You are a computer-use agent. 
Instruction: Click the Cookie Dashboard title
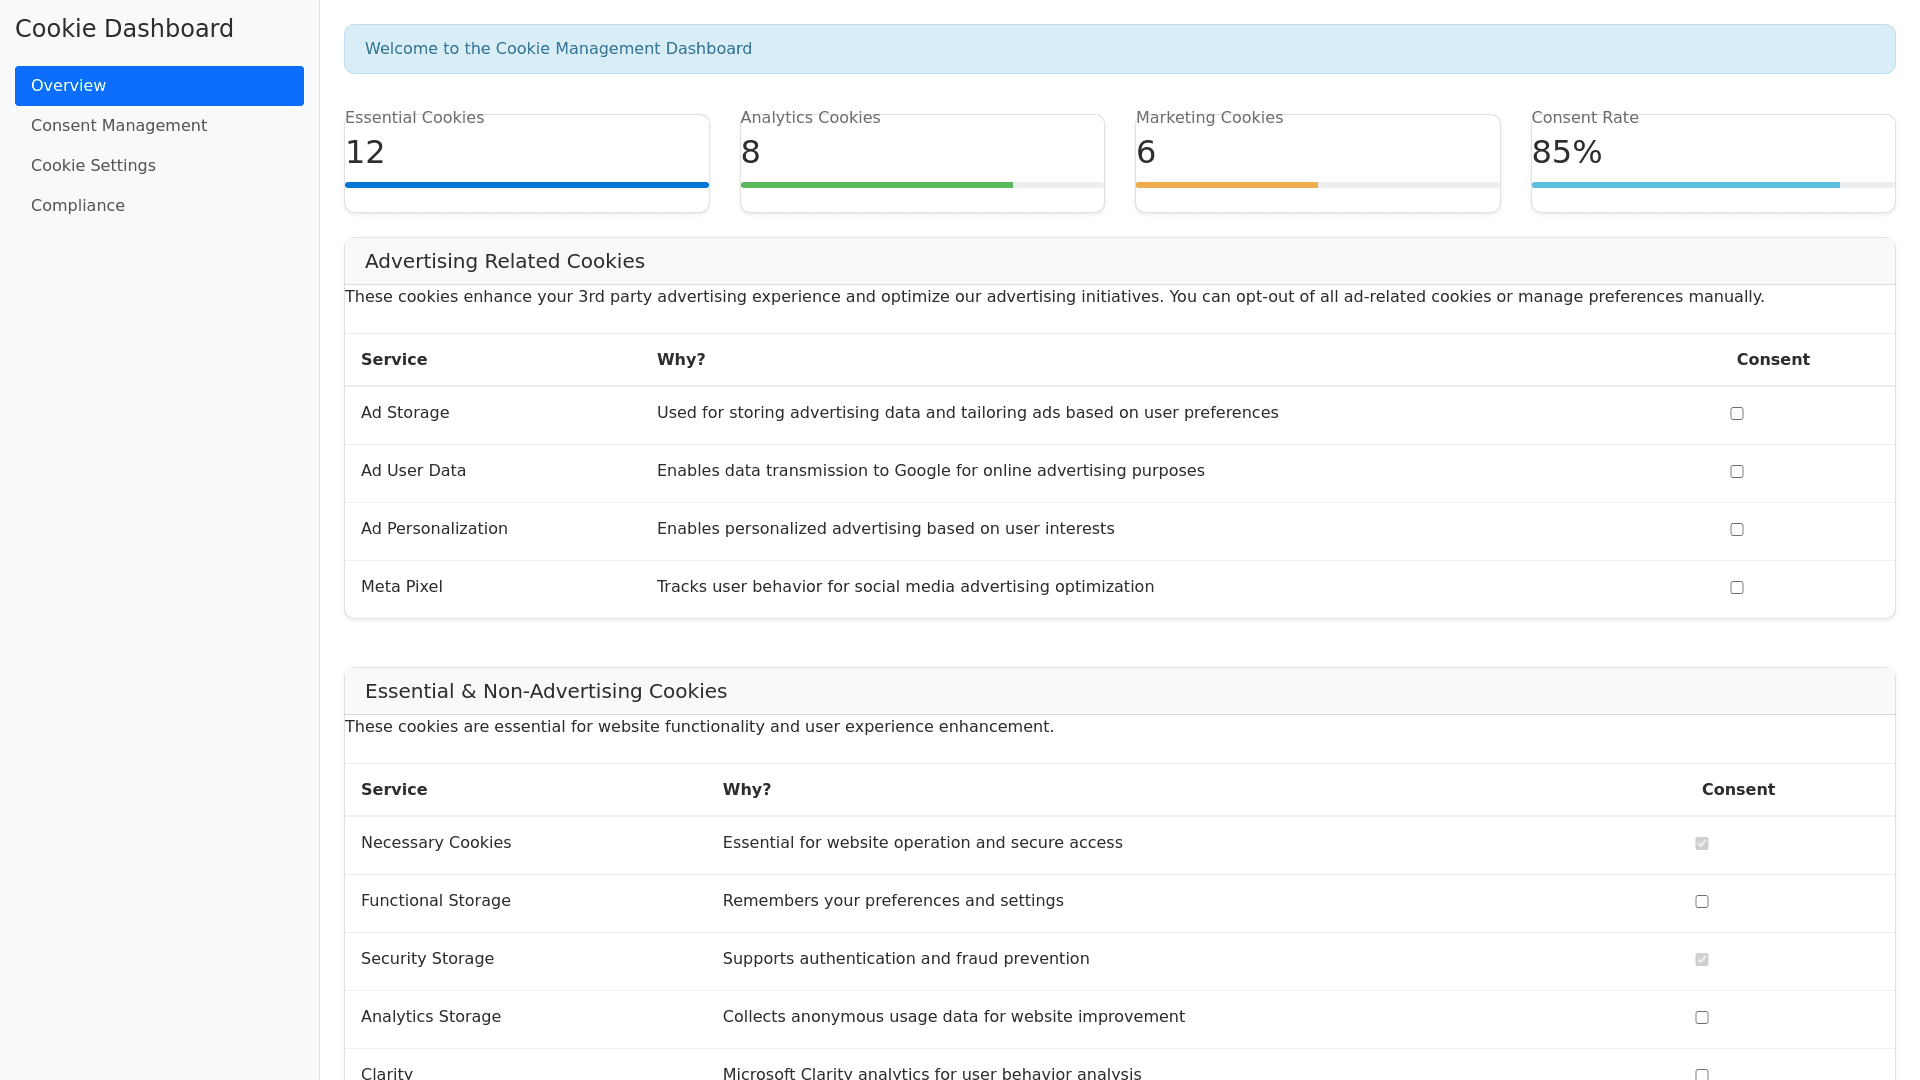tap(124, 29)
